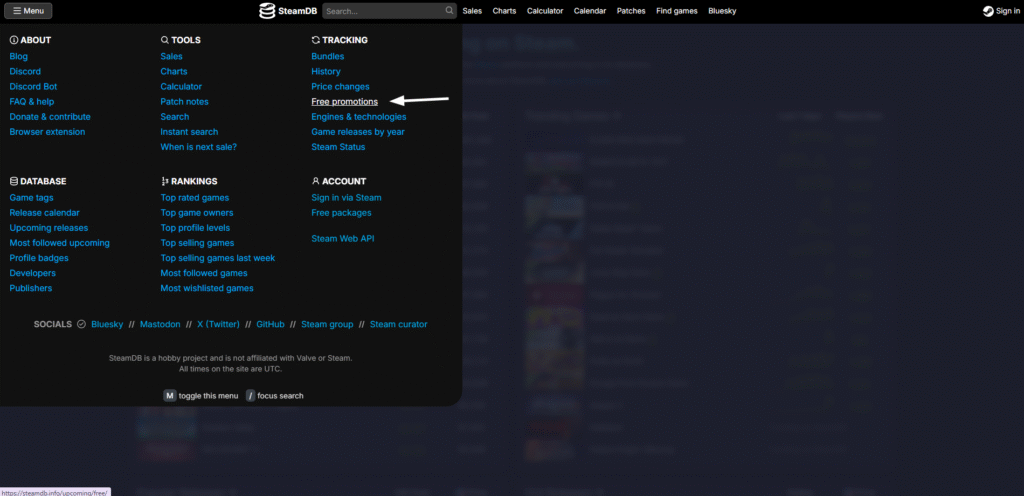Focus the Search input field

(389, 11)
